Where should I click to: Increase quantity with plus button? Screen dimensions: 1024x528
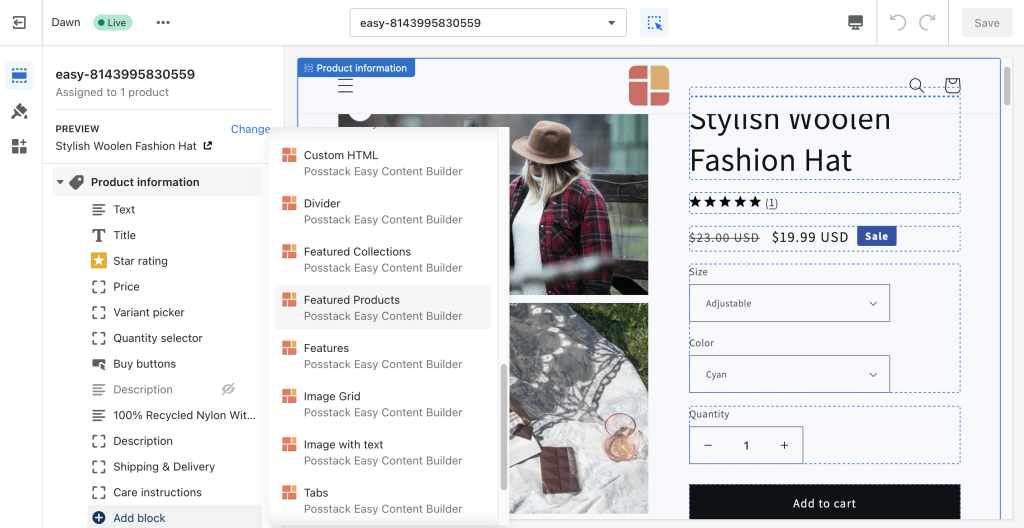click(784, 446)
